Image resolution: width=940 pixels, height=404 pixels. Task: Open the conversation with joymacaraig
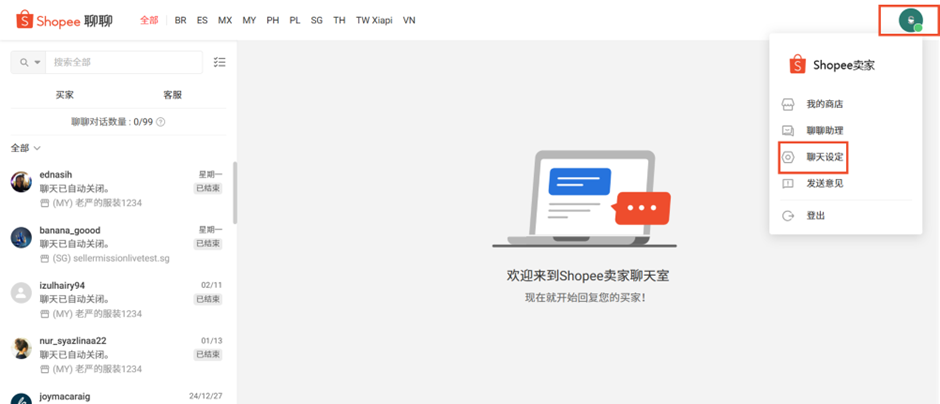coord(118,396)
